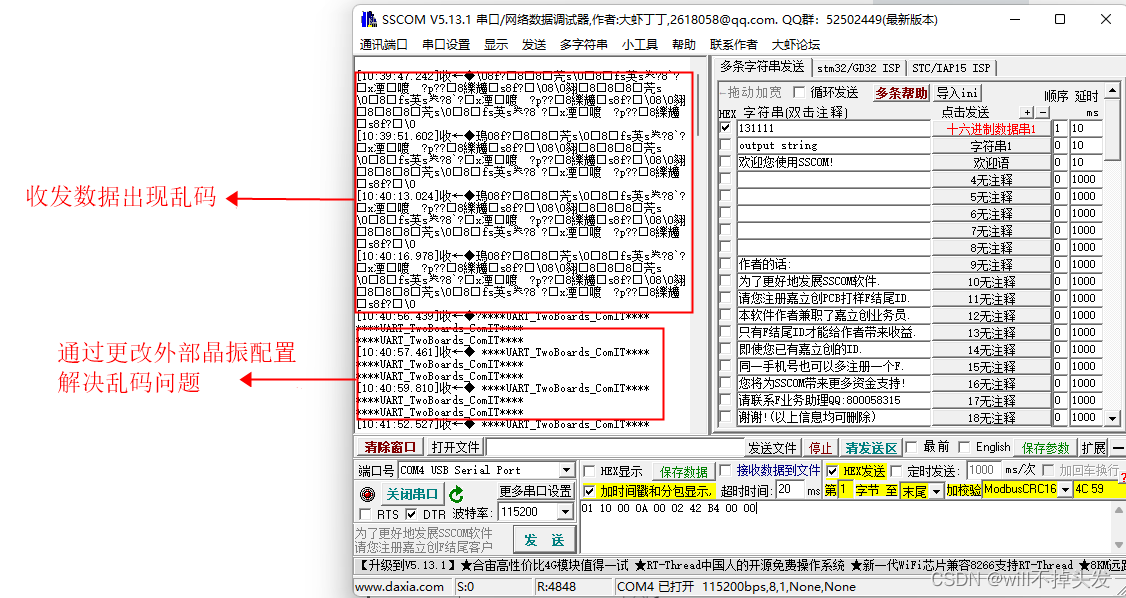Toggle HEX checkbox for output string row

coord(725,145)
